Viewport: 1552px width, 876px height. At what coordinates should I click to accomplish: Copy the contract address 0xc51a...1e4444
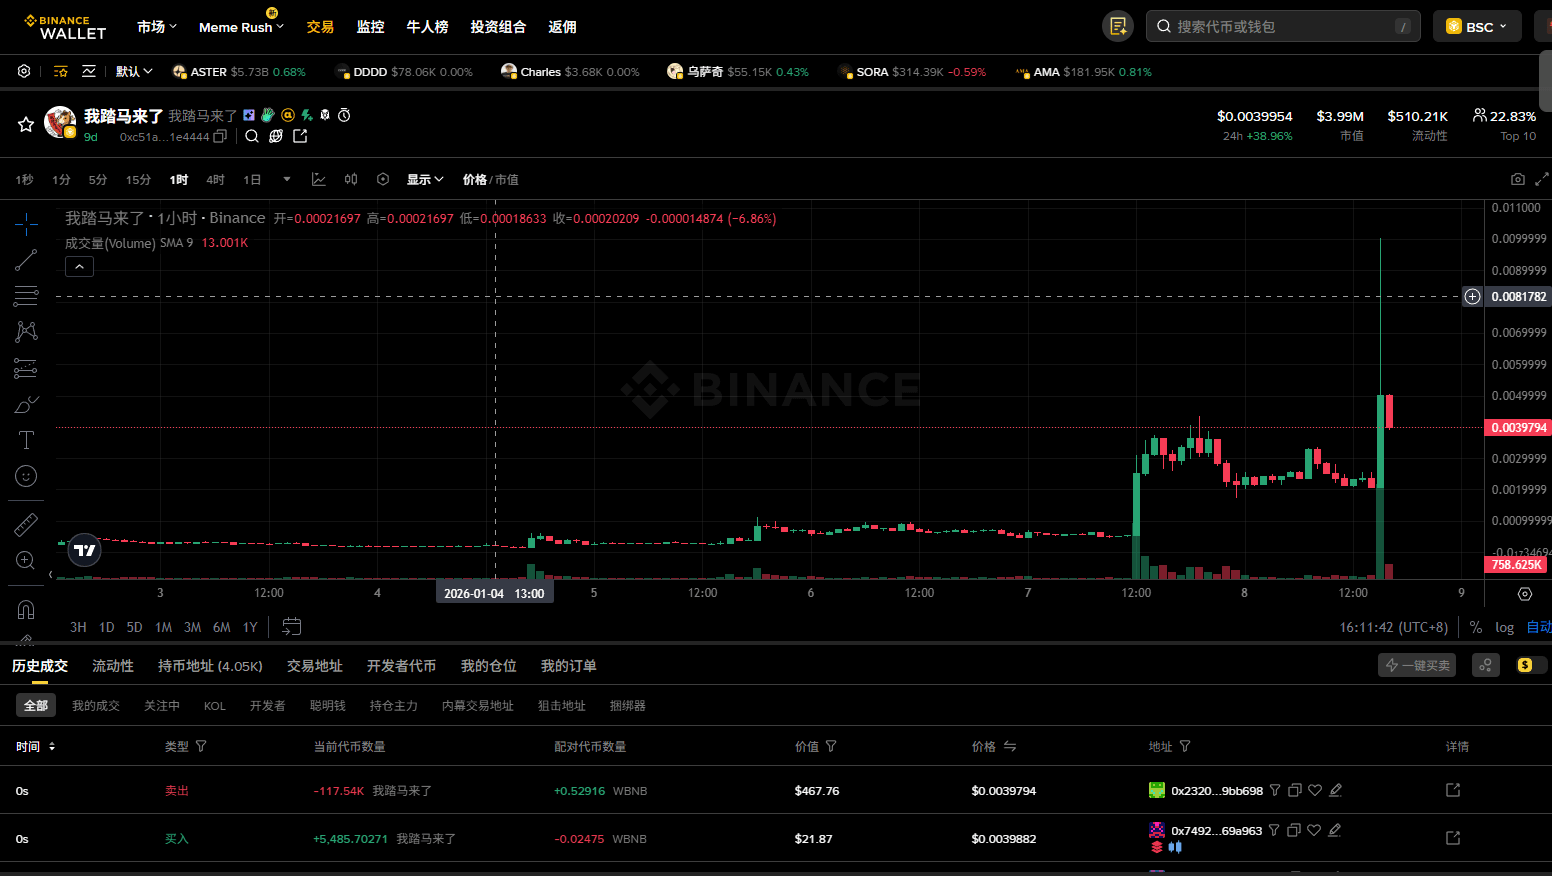click(x=221, y=136)
